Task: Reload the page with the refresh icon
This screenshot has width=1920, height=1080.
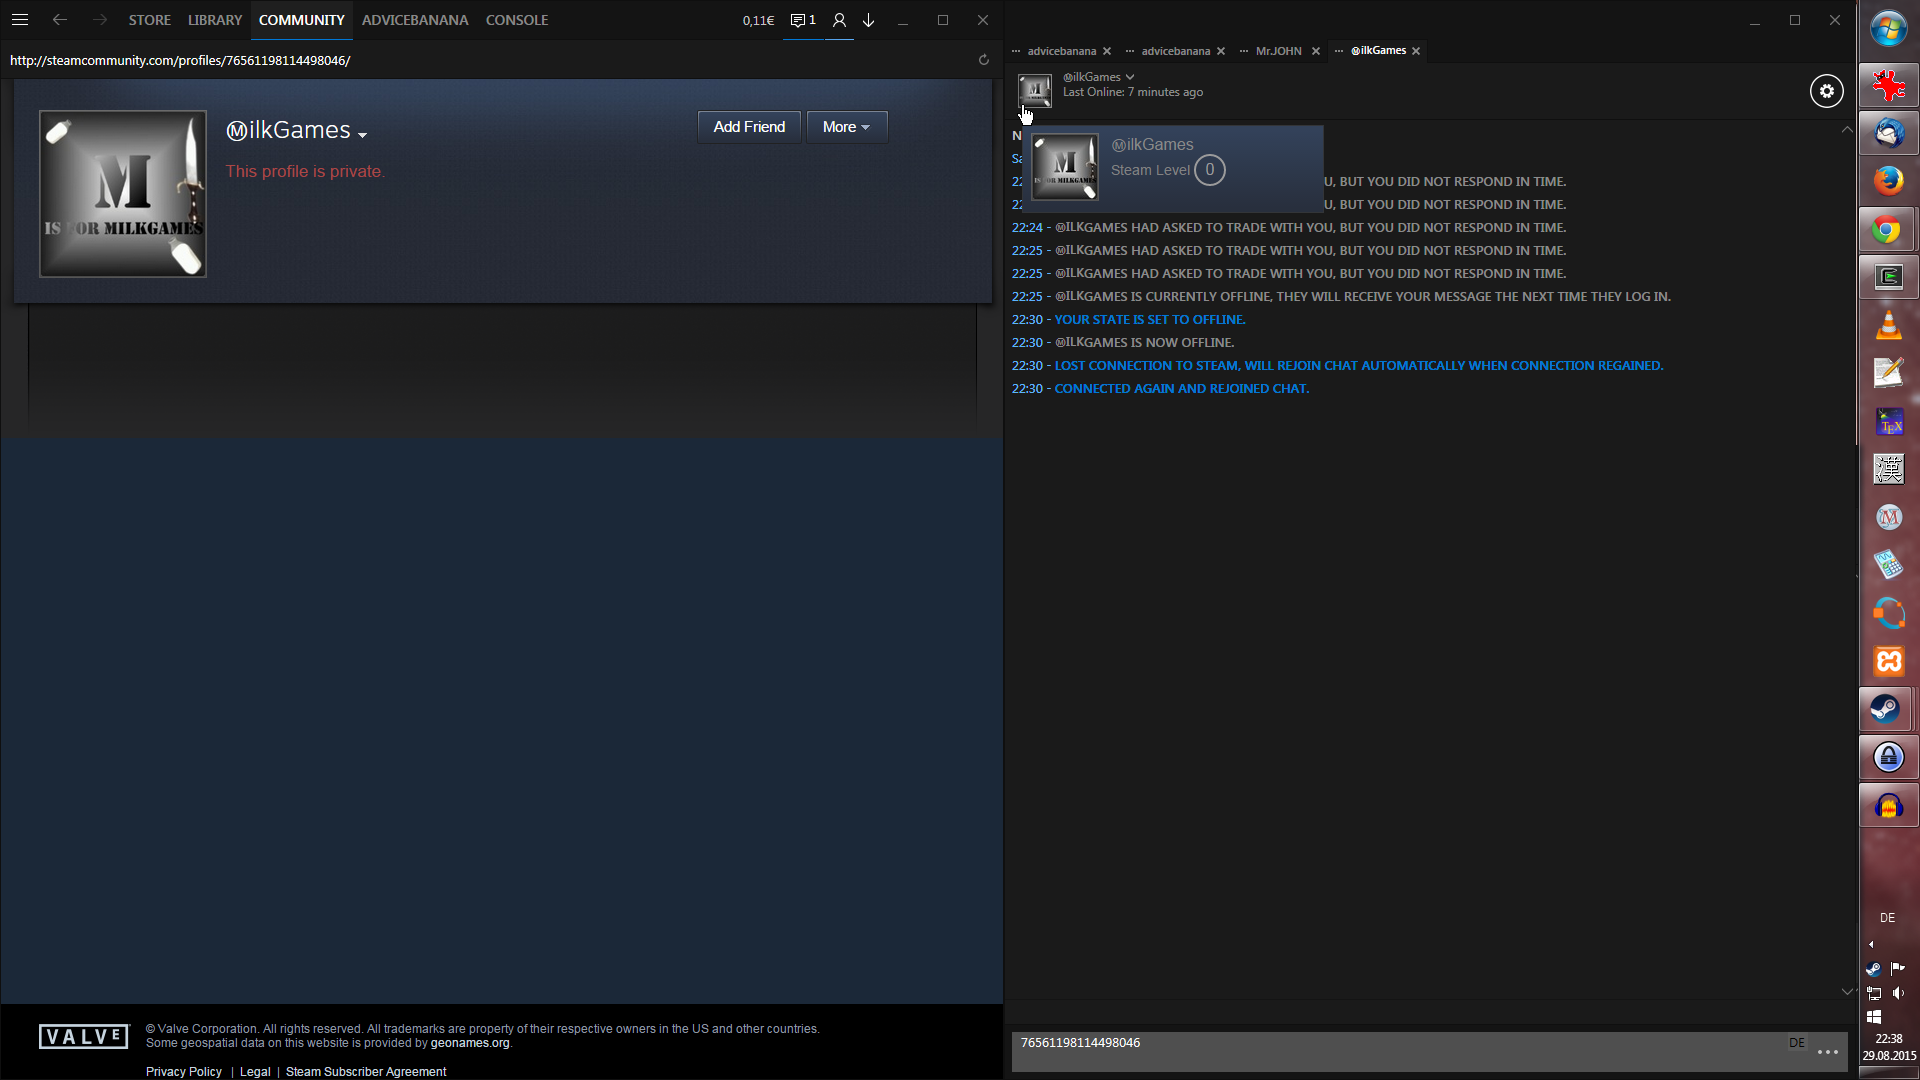Action: point(984,60)
